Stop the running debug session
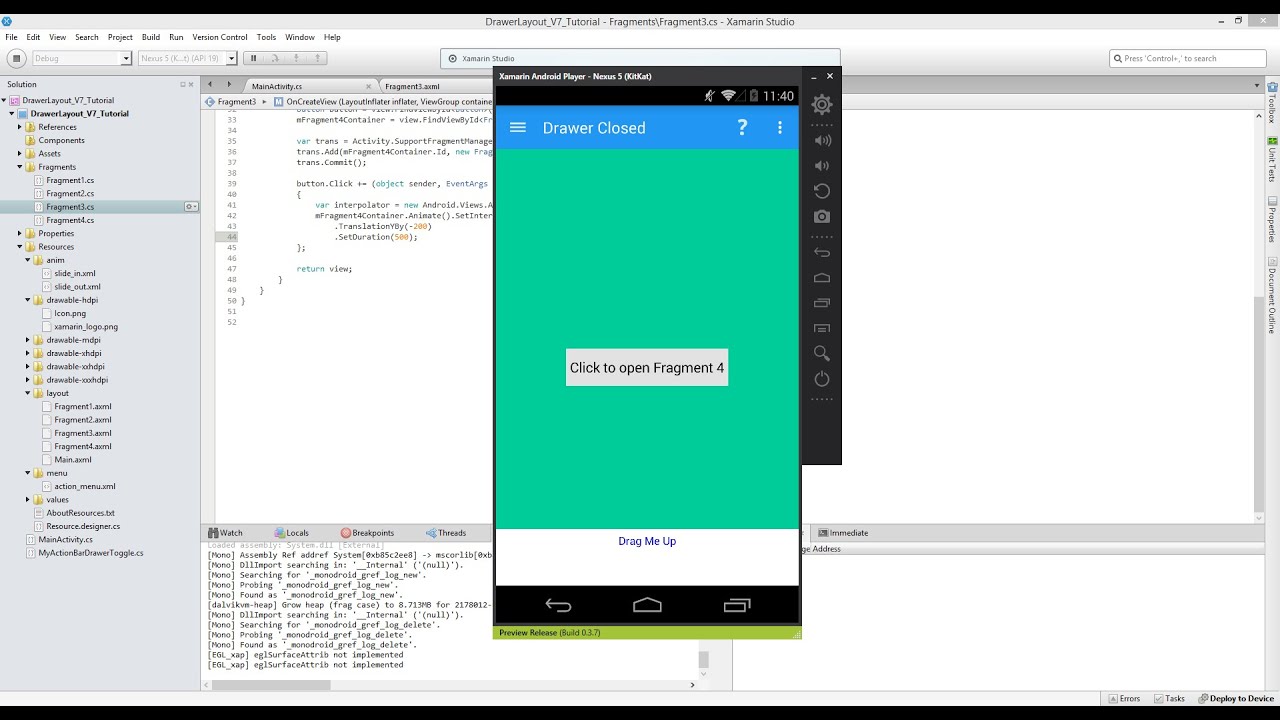 coord(16,59)
